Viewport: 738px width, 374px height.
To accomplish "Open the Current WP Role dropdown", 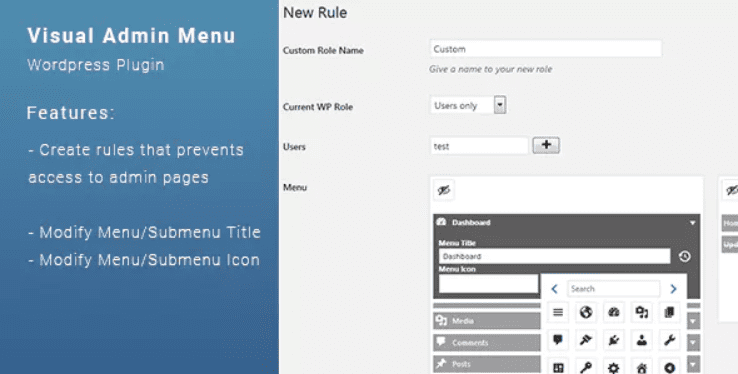I will [500, 105].
